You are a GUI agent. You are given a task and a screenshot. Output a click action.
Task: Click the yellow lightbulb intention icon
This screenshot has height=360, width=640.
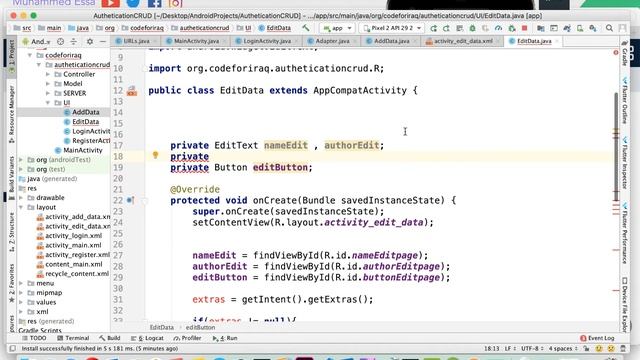155,155
